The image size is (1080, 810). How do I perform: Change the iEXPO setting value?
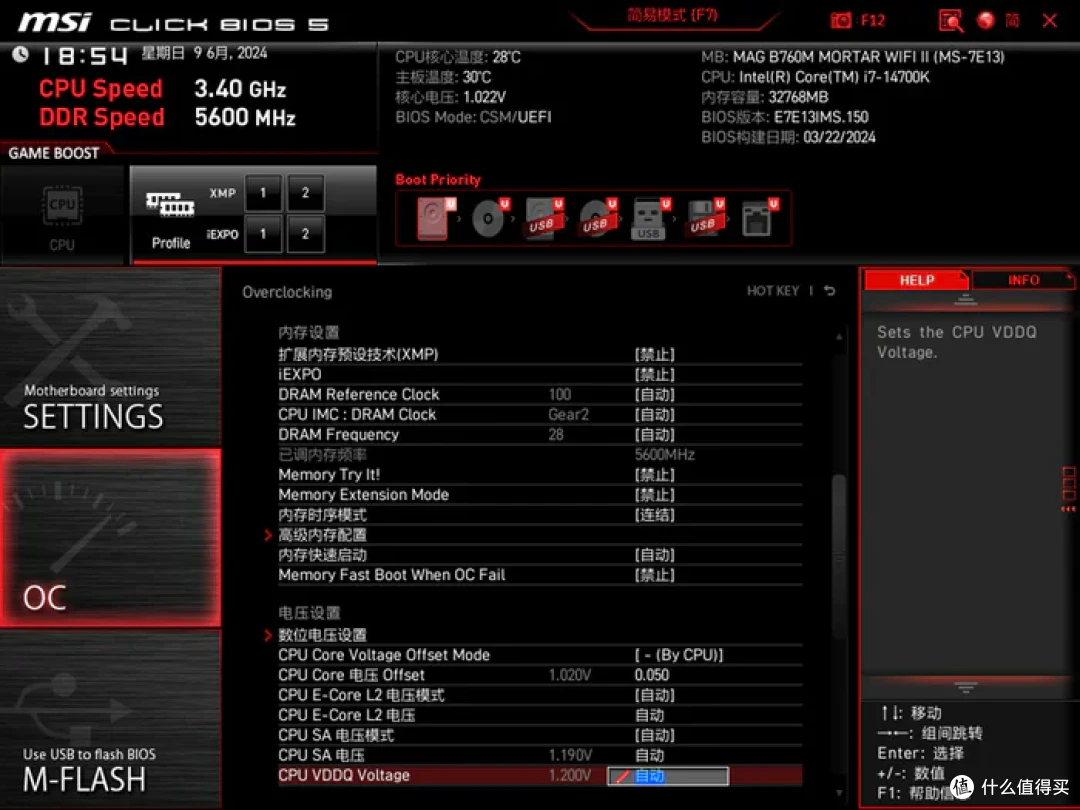(x=654, y=374)
